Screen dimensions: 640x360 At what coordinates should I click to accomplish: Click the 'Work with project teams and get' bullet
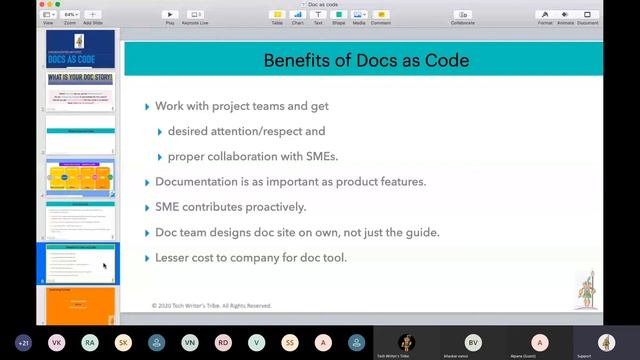(242, 106)
